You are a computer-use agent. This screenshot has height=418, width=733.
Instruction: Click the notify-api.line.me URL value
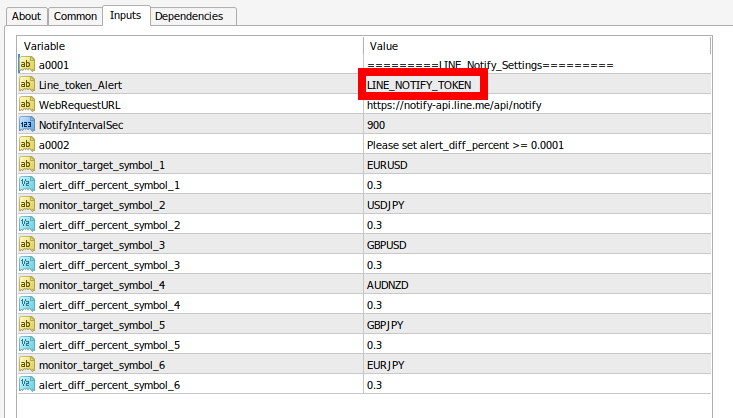point(454,105)
